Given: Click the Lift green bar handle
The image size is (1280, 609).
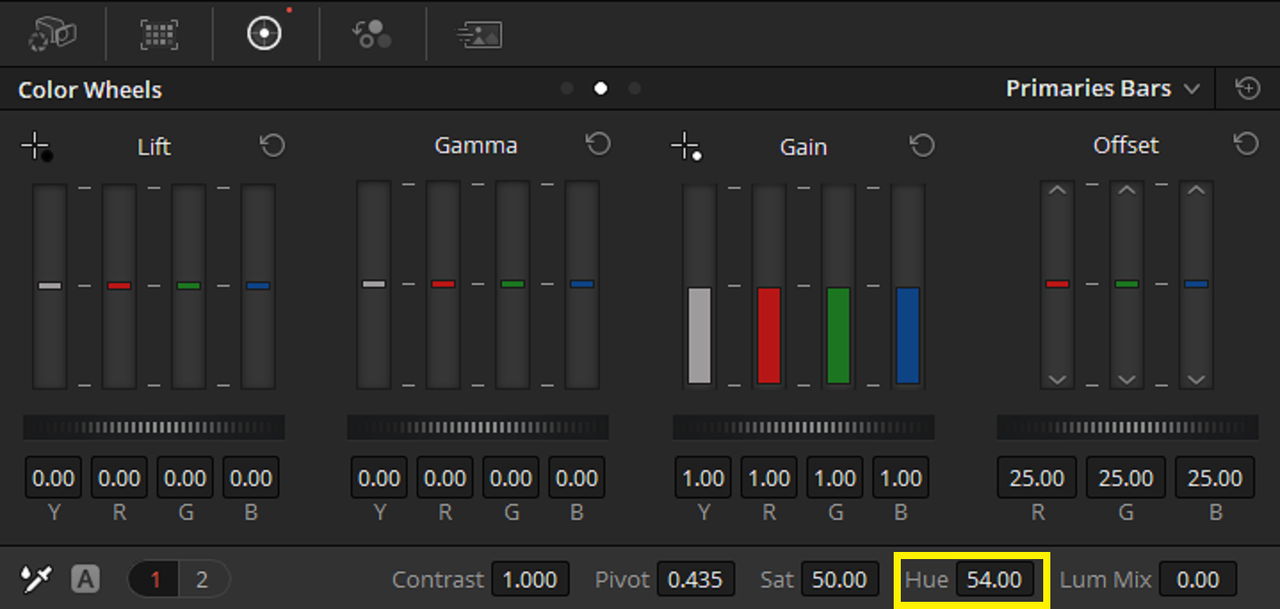Looking at the screenshot, I should [188, 286].
